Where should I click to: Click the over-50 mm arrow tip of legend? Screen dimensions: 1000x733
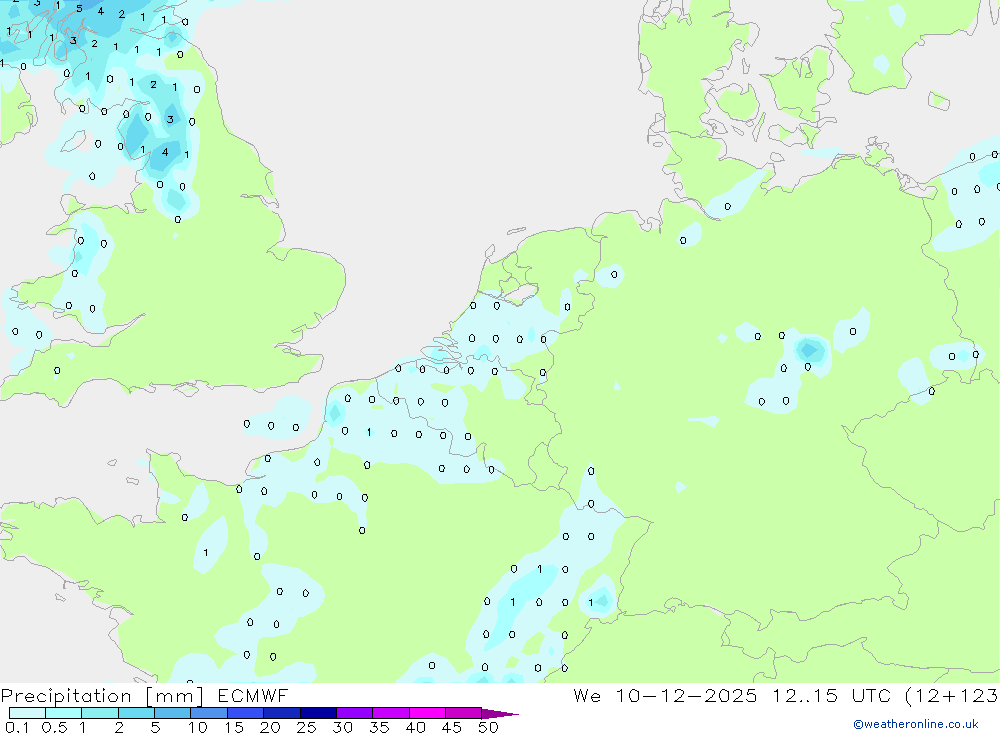(500, 713)
